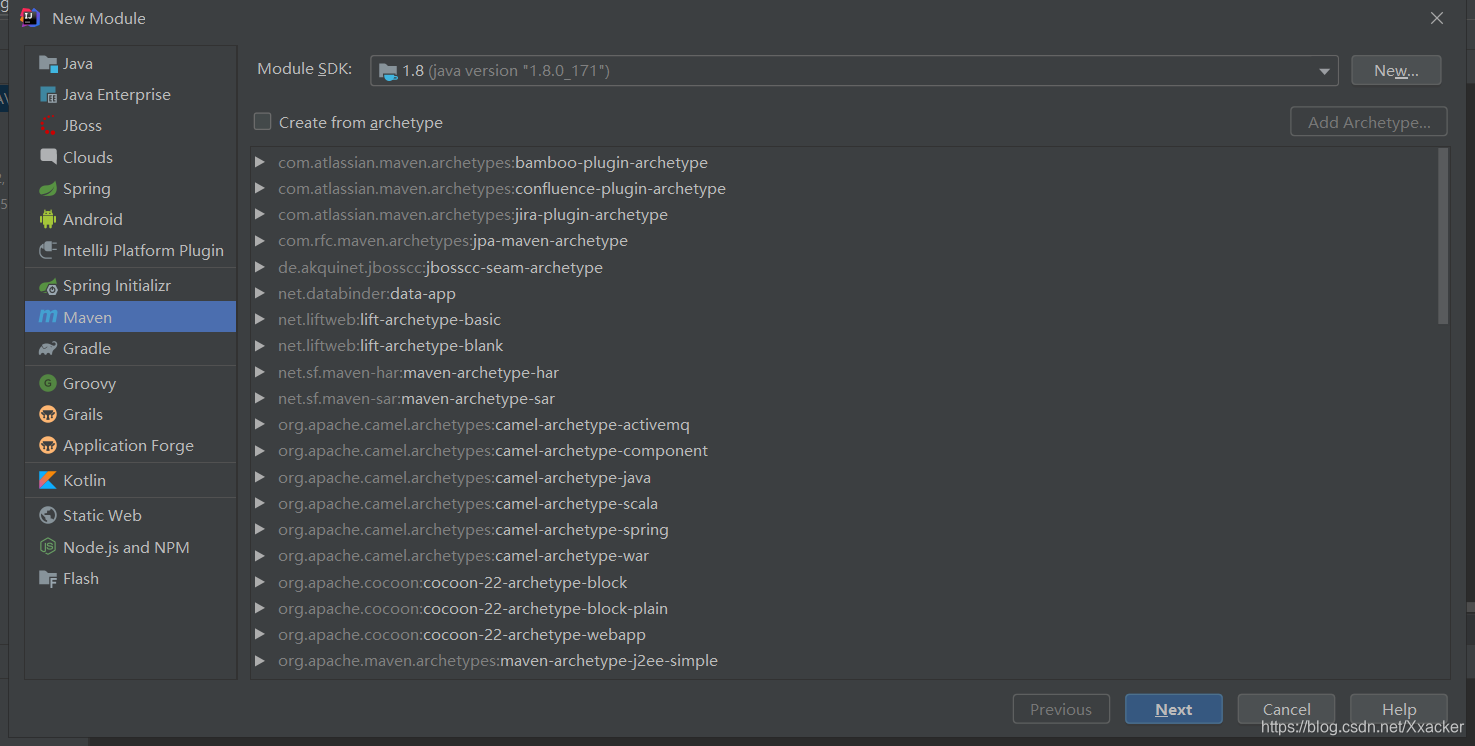The image size is (1475, 746).
Task: Select Node.js and NPM module type
Action: pyautogui.click(x=131, y=547)
